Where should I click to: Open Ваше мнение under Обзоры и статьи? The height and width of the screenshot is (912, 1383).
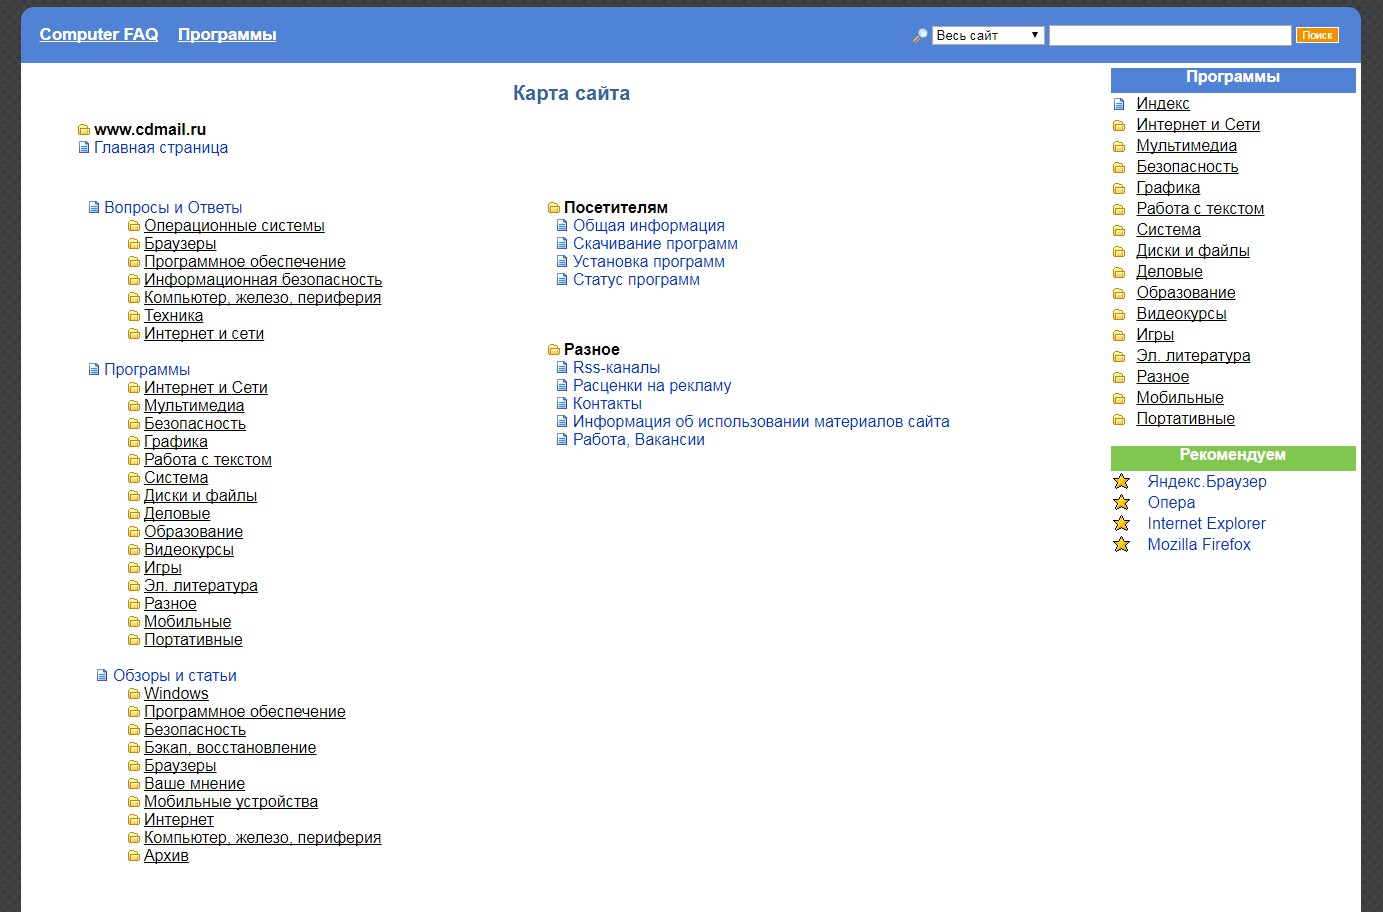click(194, 784)
